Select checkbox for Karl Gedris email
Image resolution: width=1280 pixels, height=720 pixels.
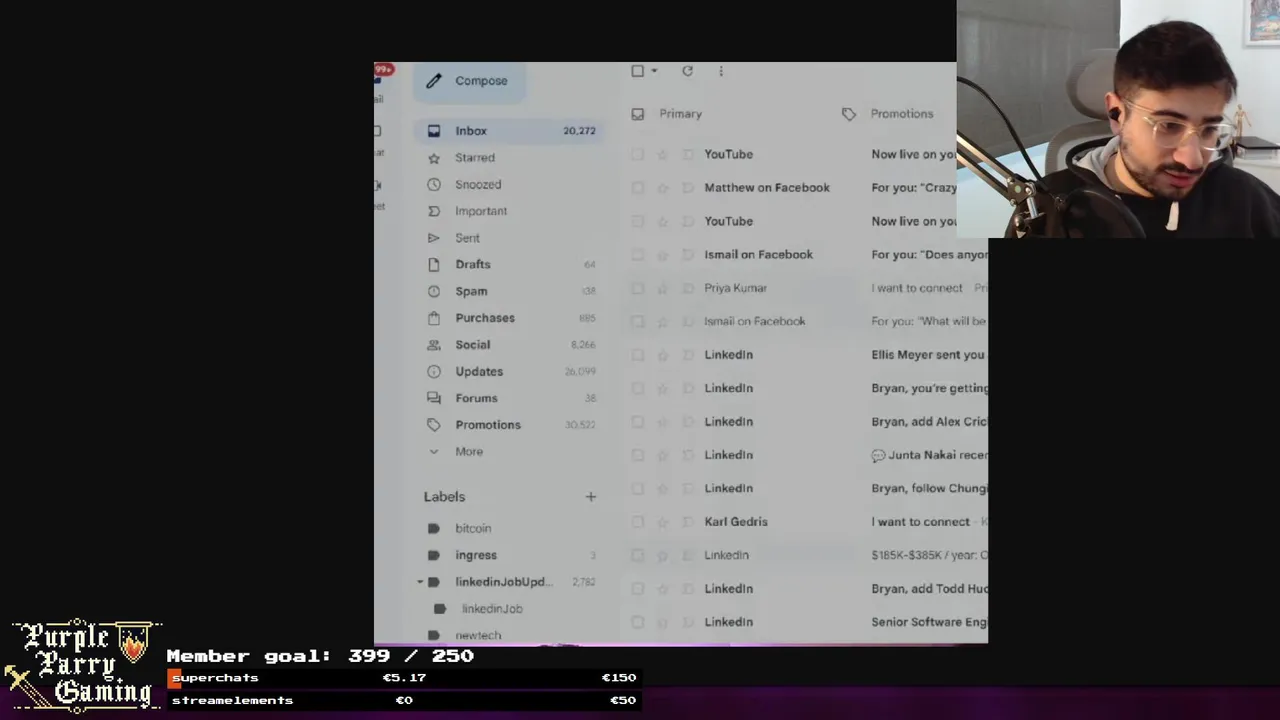click(637, 522)
